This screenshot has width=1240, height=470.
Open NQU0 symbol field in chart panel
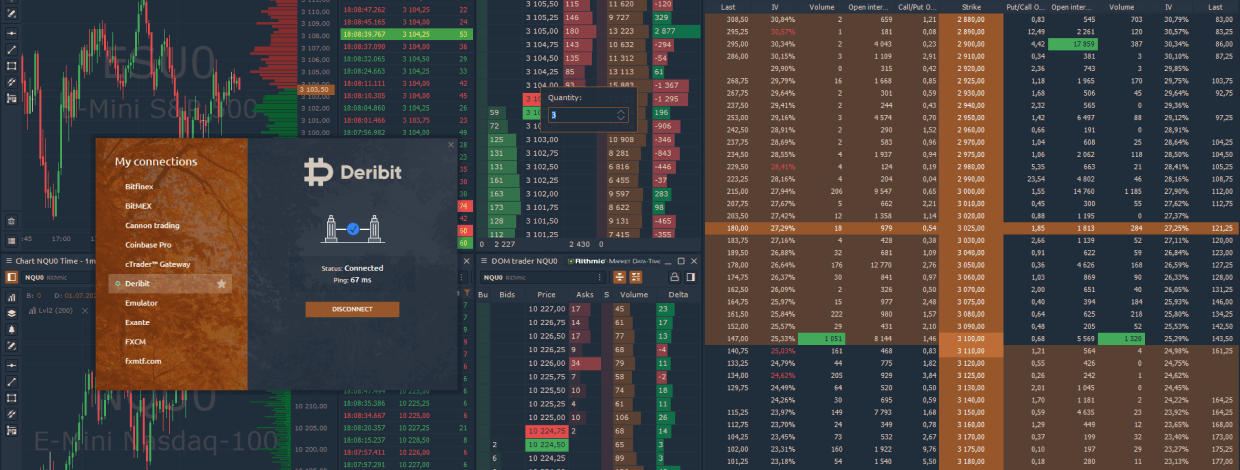point(58,276)
